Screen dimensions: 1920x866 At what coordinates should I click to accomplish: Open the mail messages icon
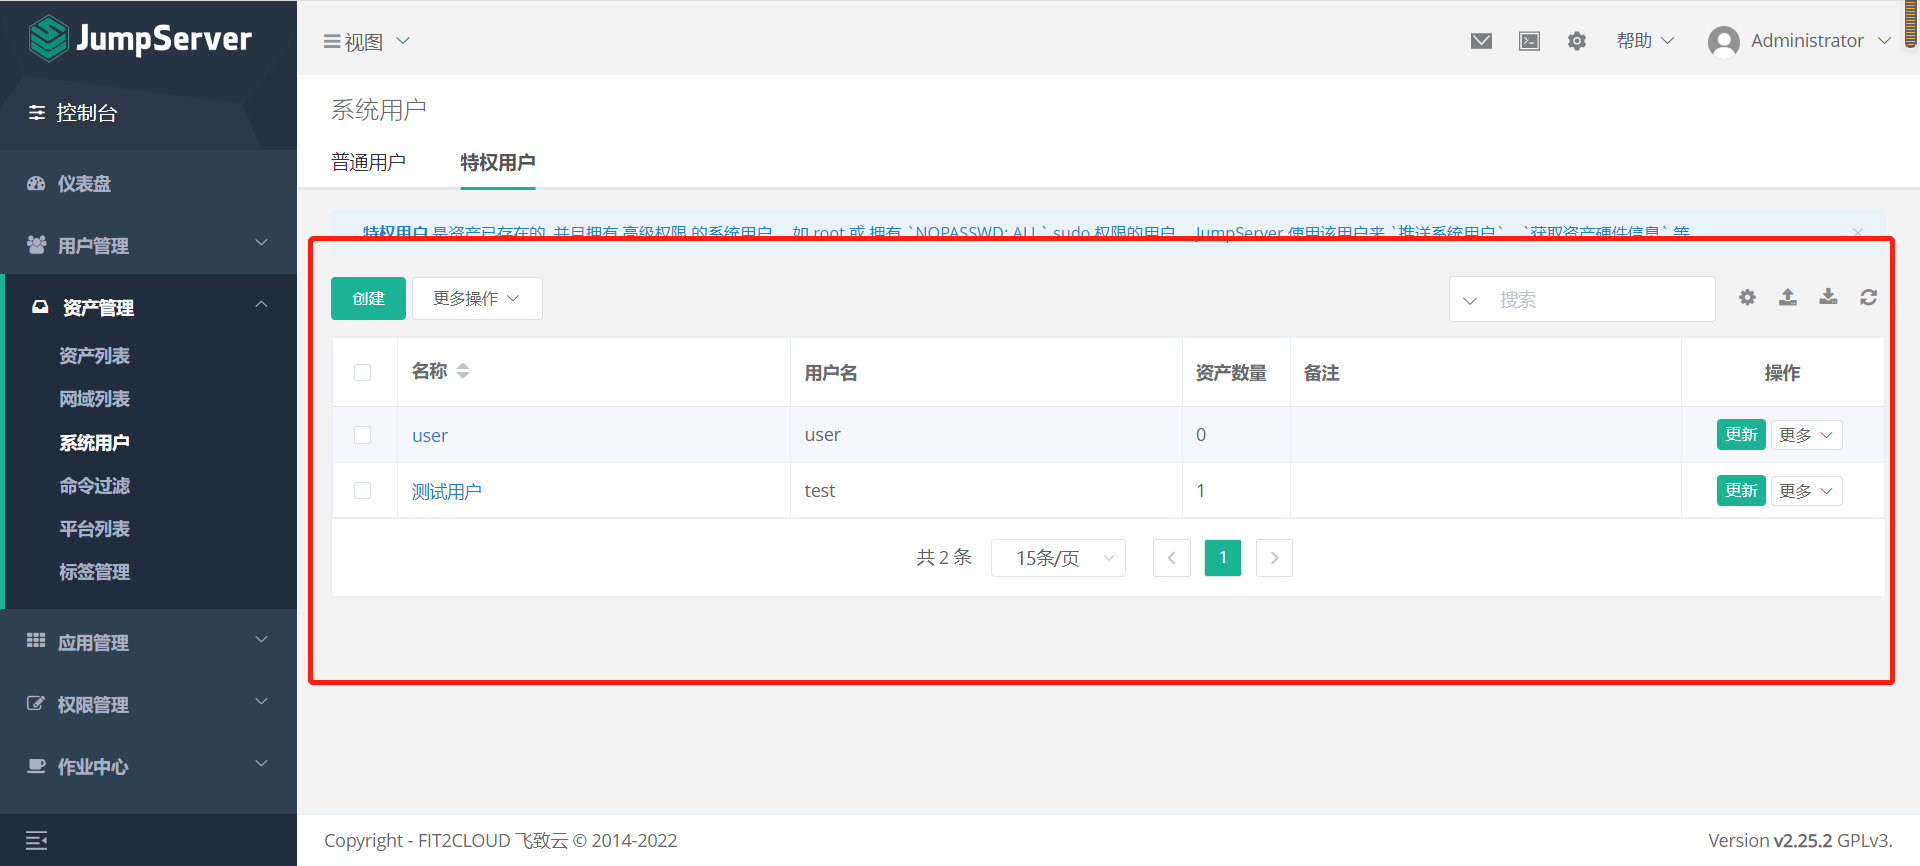(x=1481, y=41)
